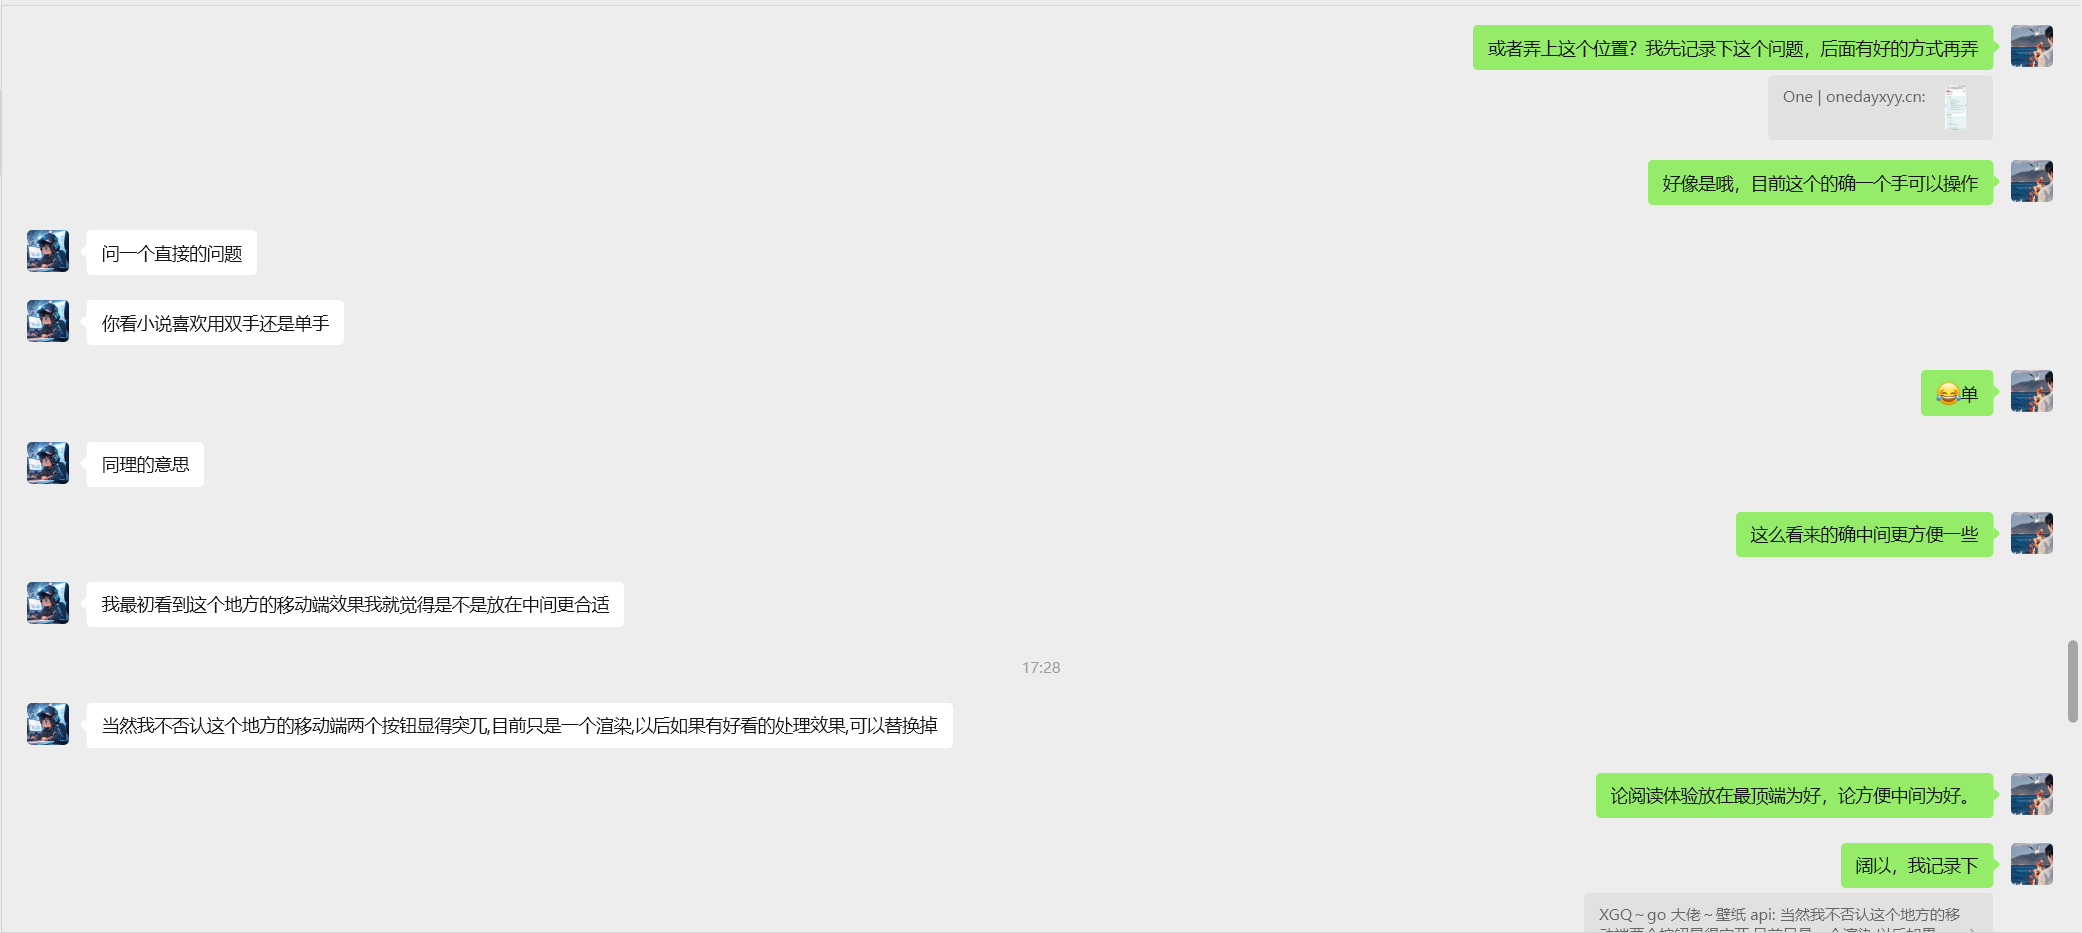Open image thumbnail in onedayxyy.cn quote

[1955, 108]
